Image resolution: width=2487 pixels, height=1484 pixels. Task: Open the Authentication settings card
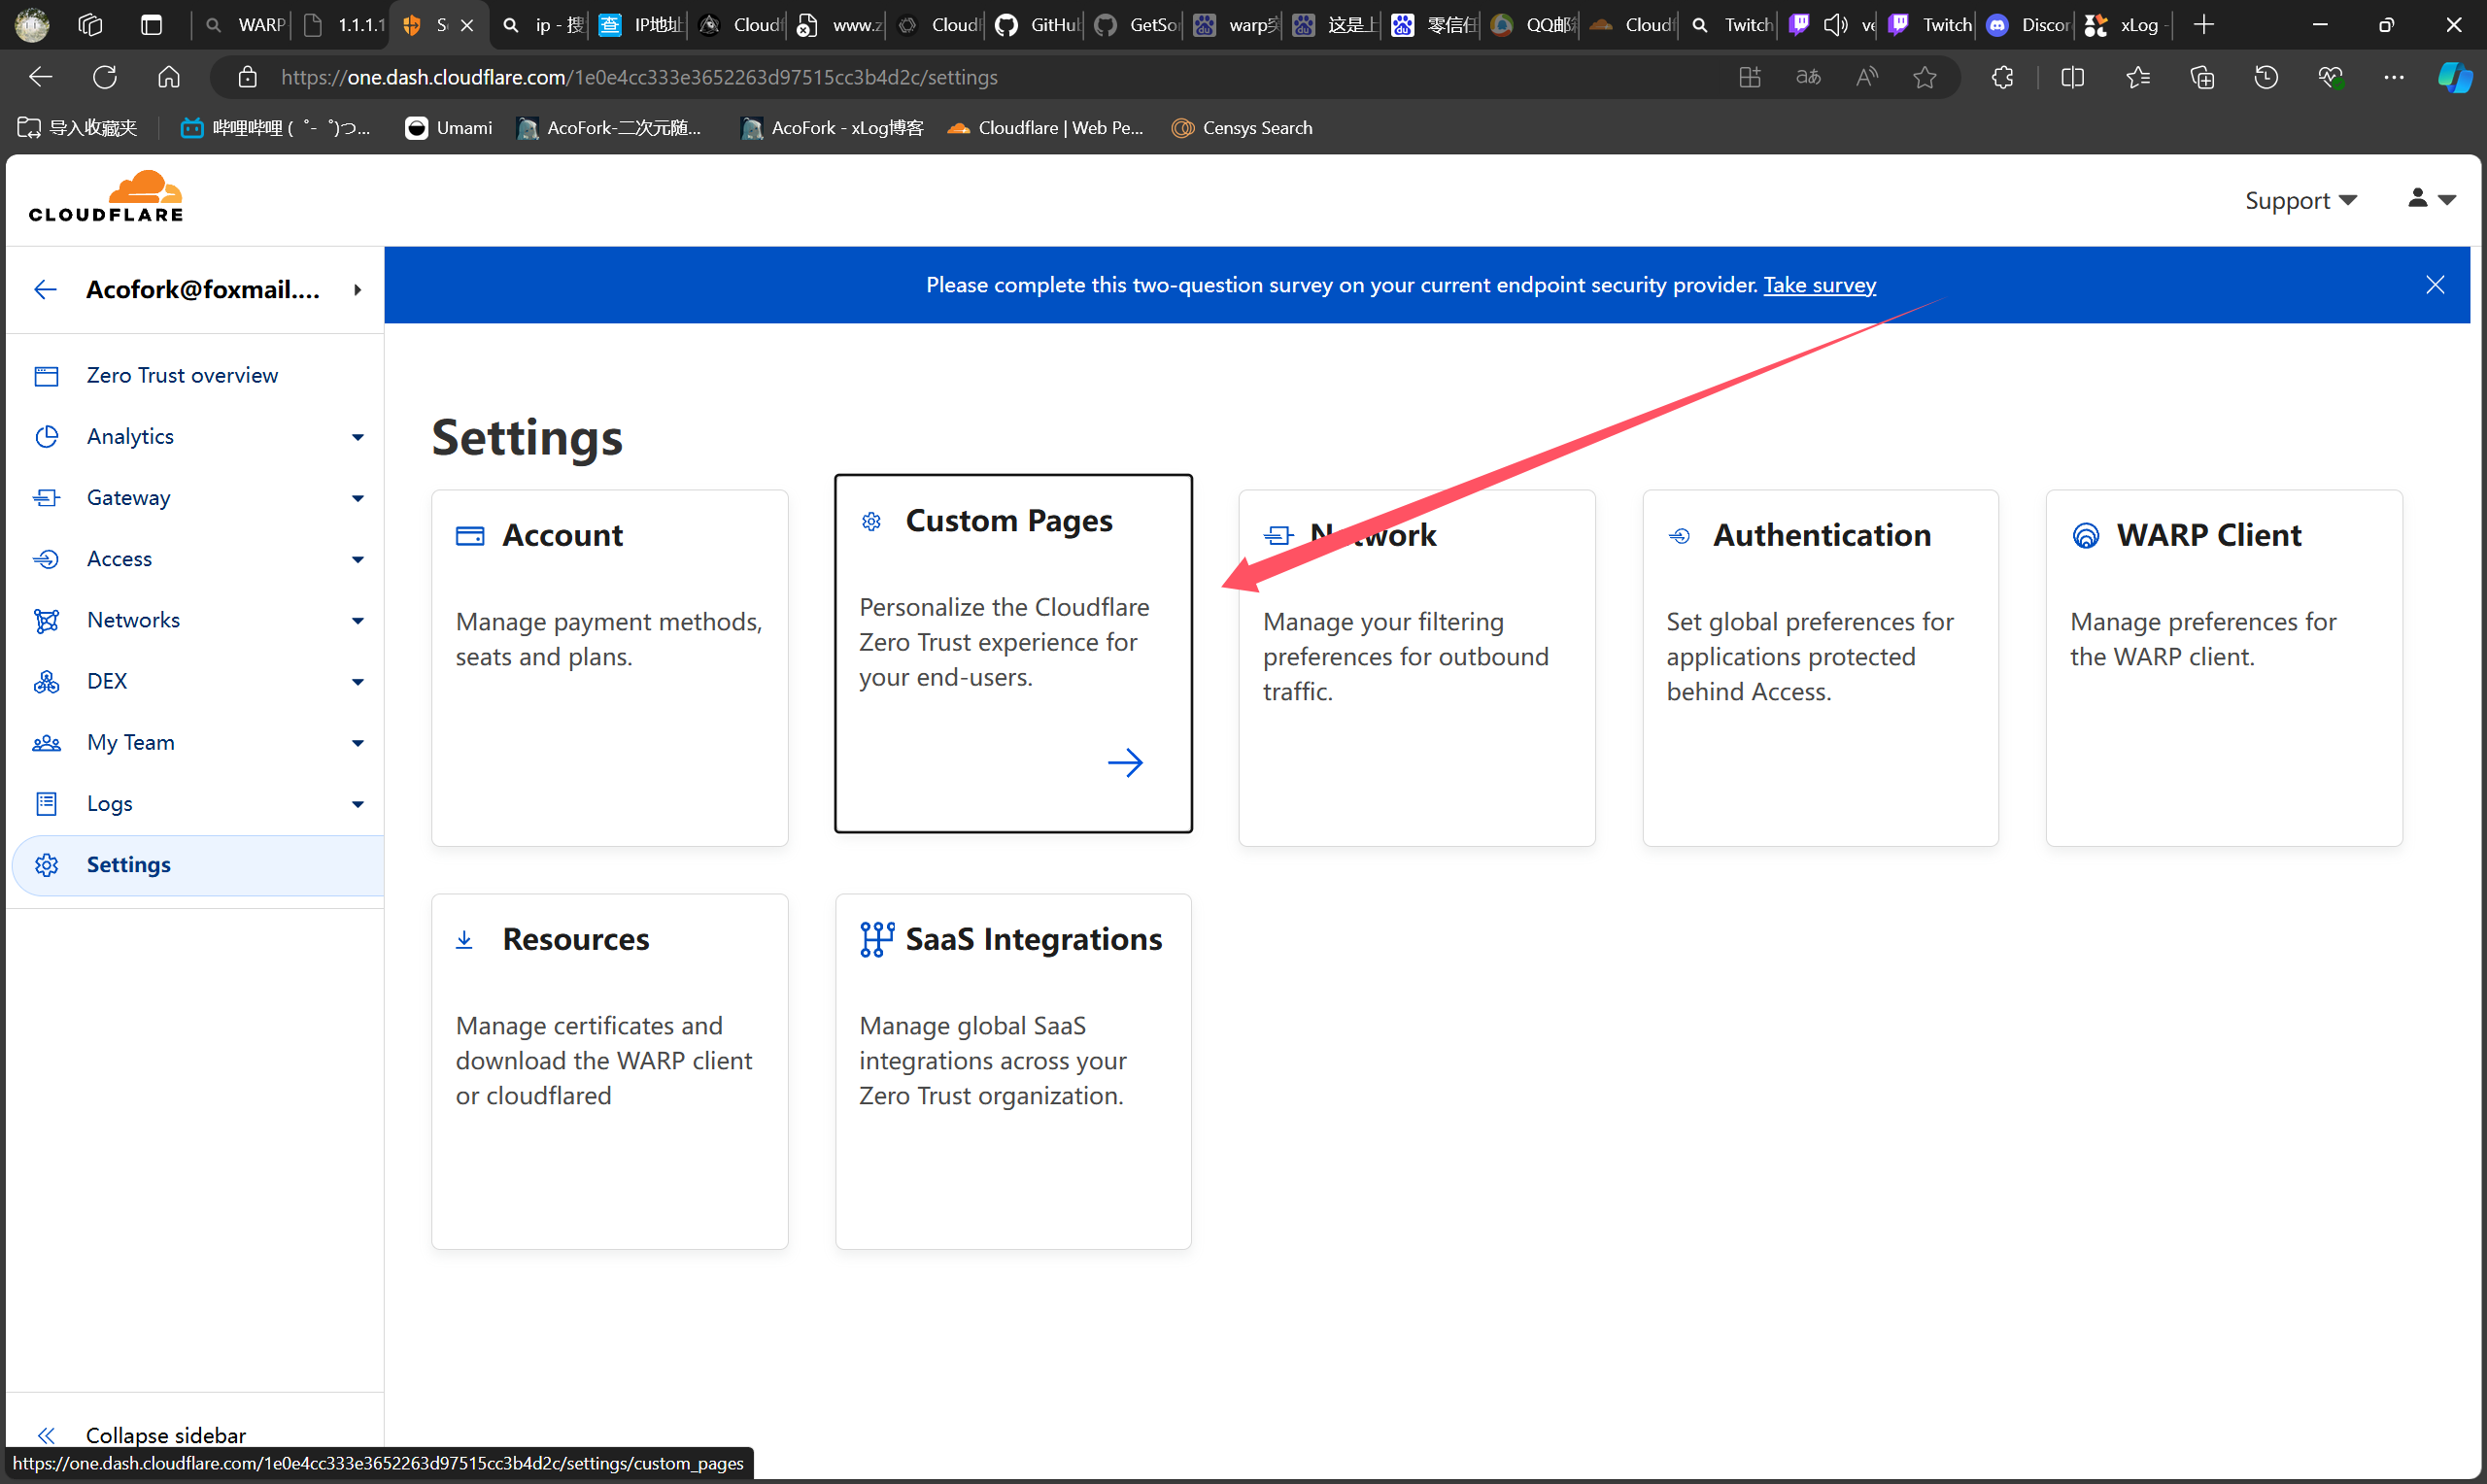1820,668
